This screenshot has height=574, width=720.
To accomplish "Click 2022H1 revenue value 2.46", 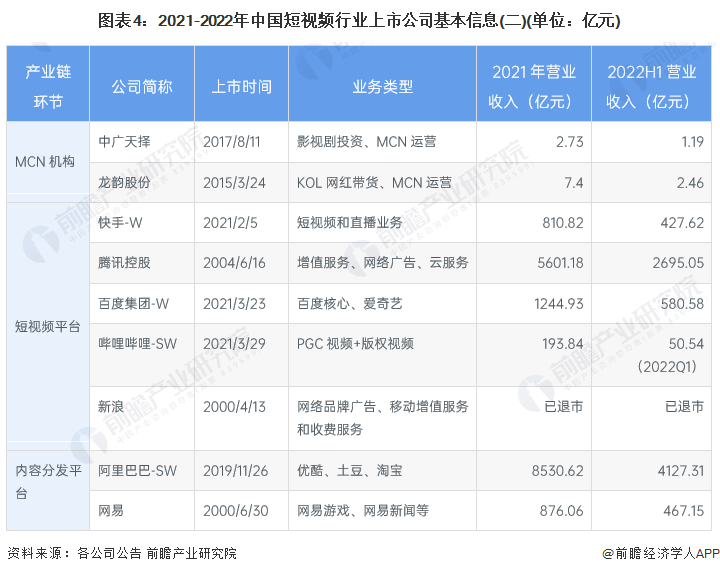I will coord(690,183).
